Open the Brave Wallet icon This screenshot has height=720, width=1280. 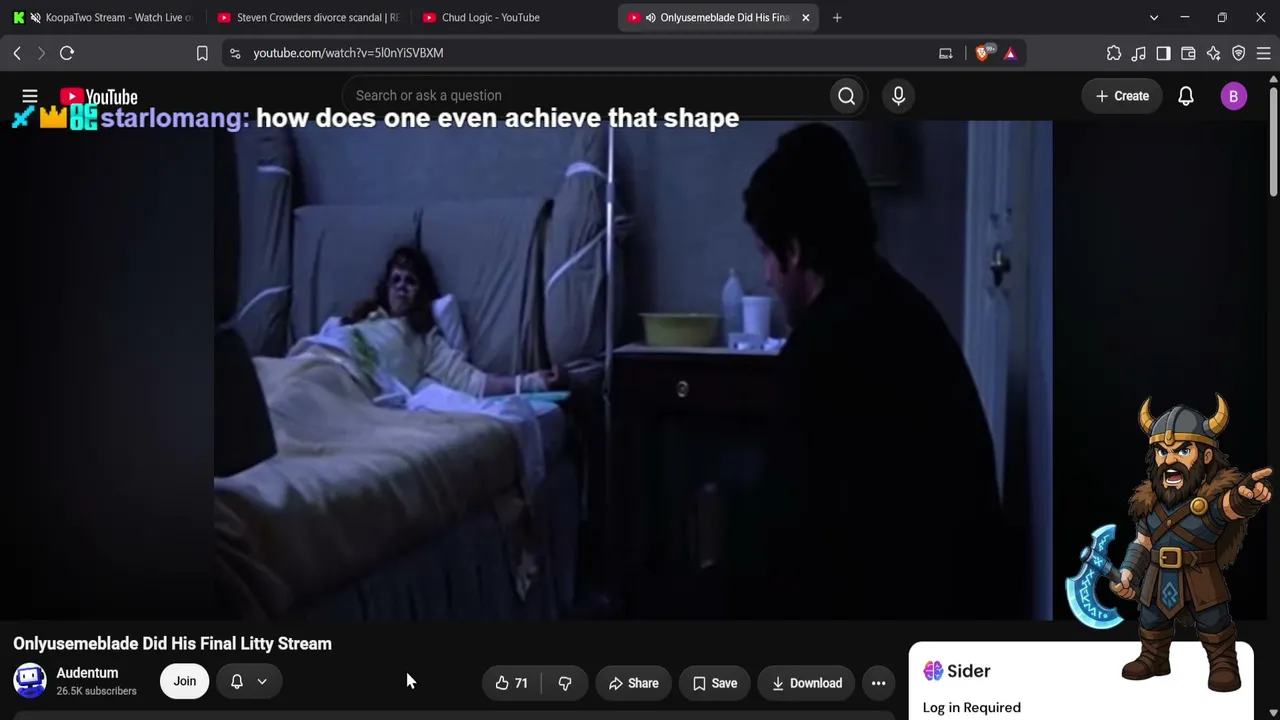coord(1188,53)
